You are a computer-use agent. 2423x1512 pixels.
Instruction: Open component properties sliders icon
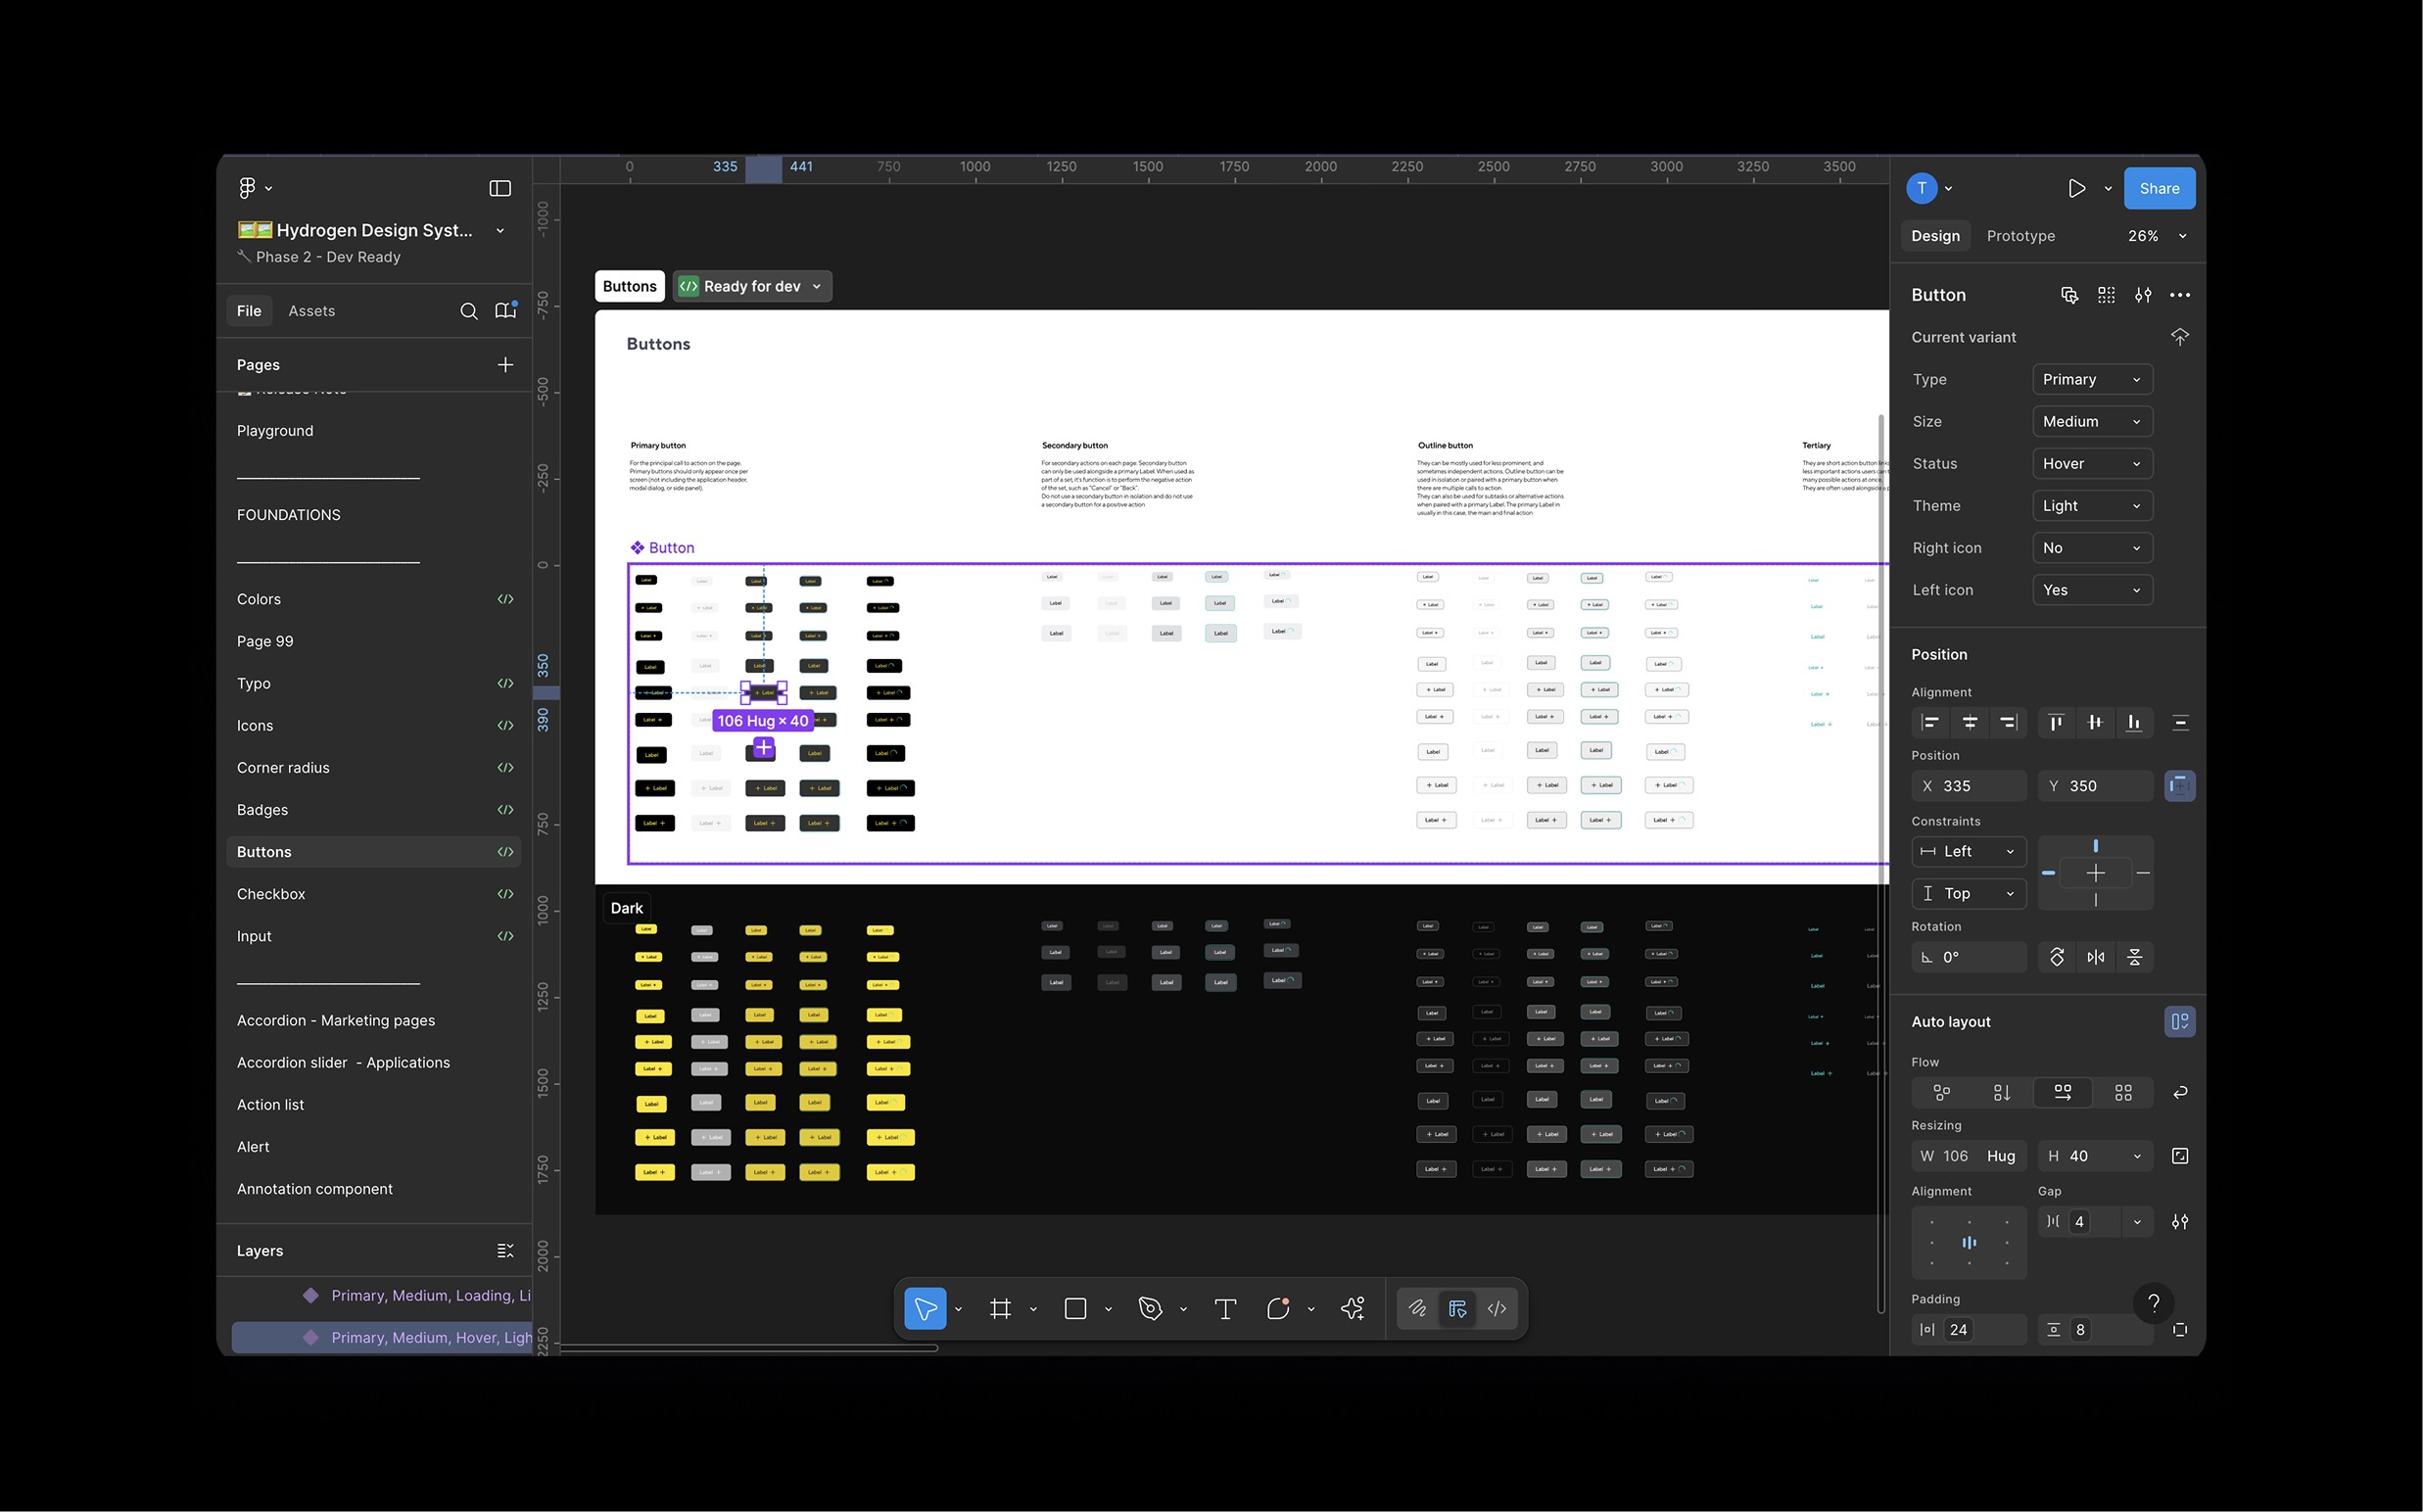(2143, 295)
